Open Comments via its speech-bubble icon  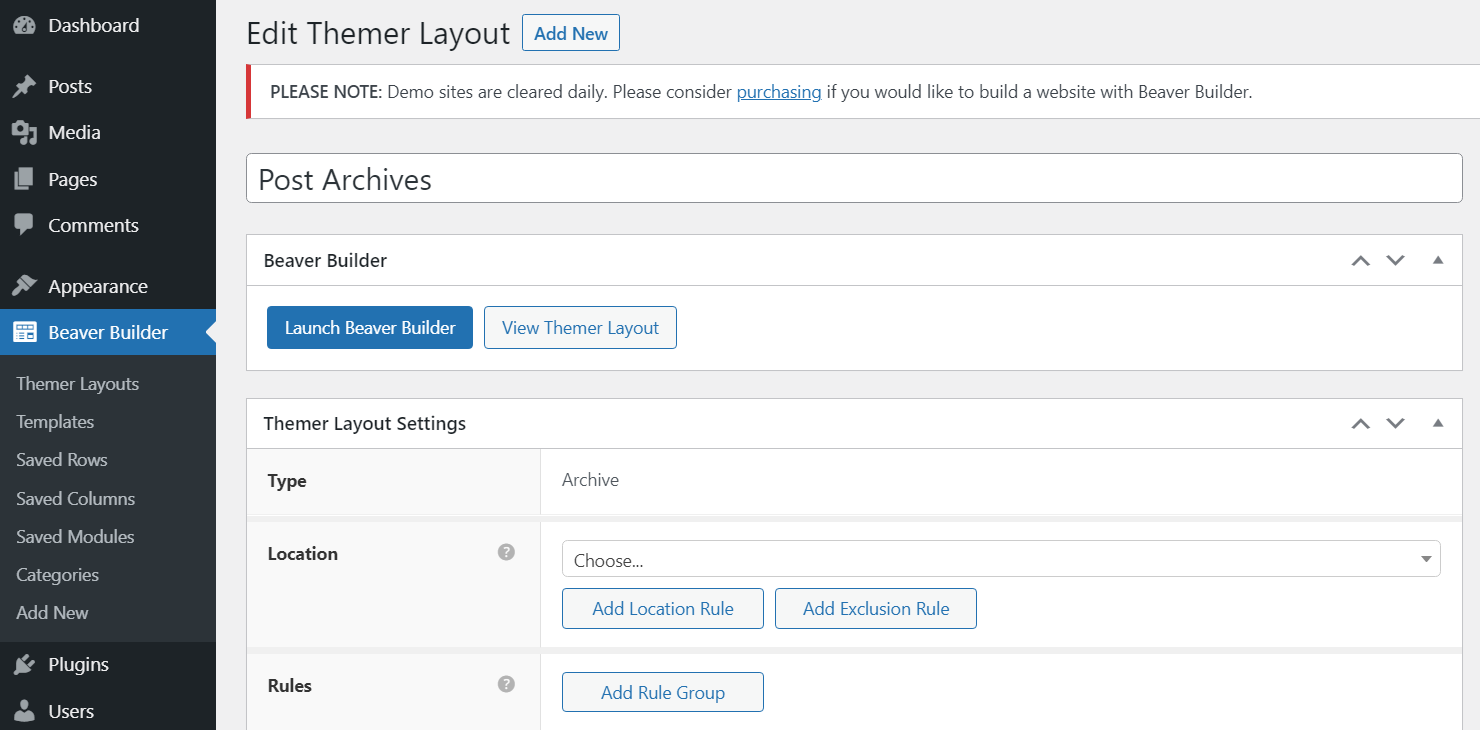(x=24, y=224)
